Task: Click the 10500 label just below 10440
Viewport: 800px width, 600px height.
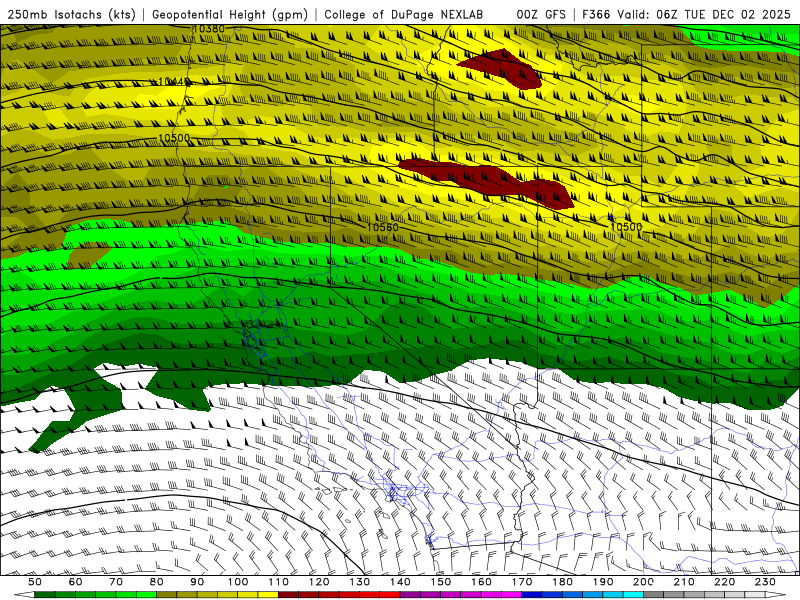Action: tap(174, 138)
